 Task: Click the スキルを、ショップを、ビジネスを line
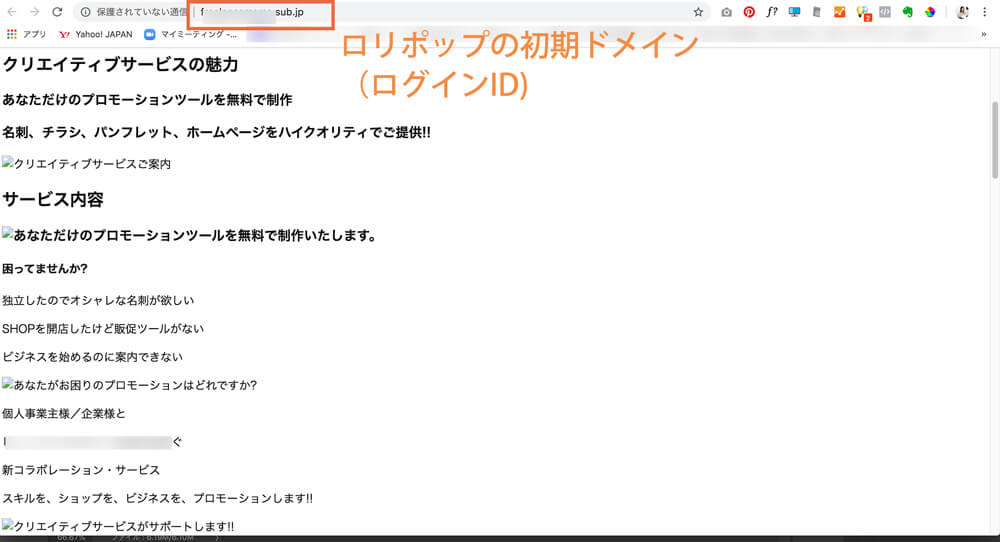coord(157,498)
